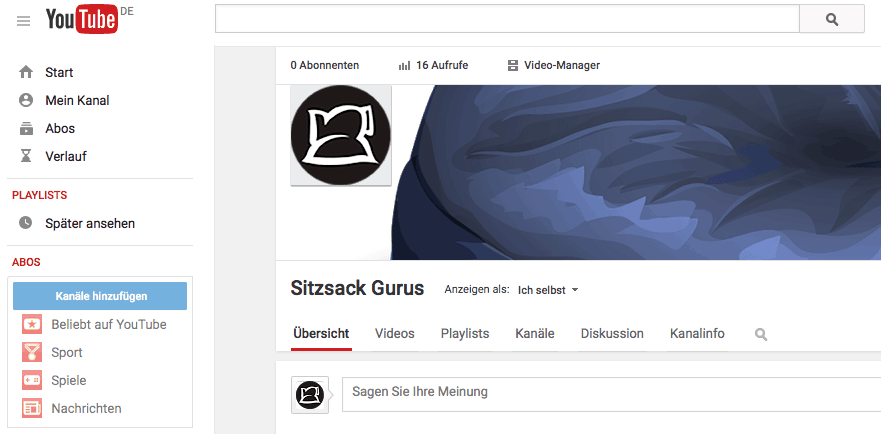Switch to the Kanäle tab
The image size is (881, 434).
[535, 334]
